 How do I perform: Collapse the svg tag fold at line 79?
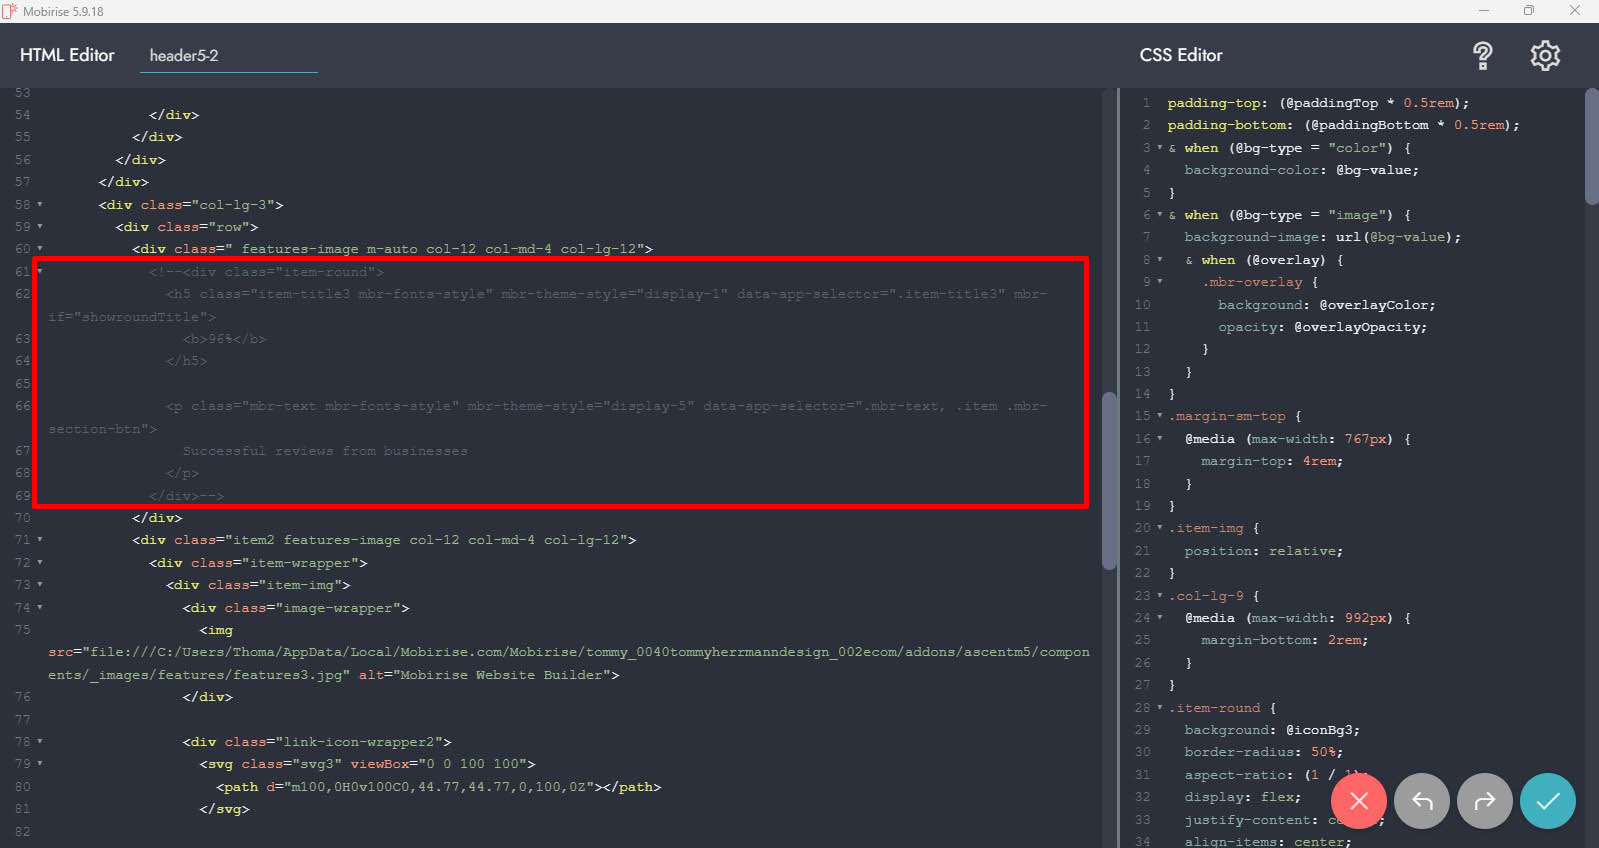pyautogui.click(x=40, y=764)
